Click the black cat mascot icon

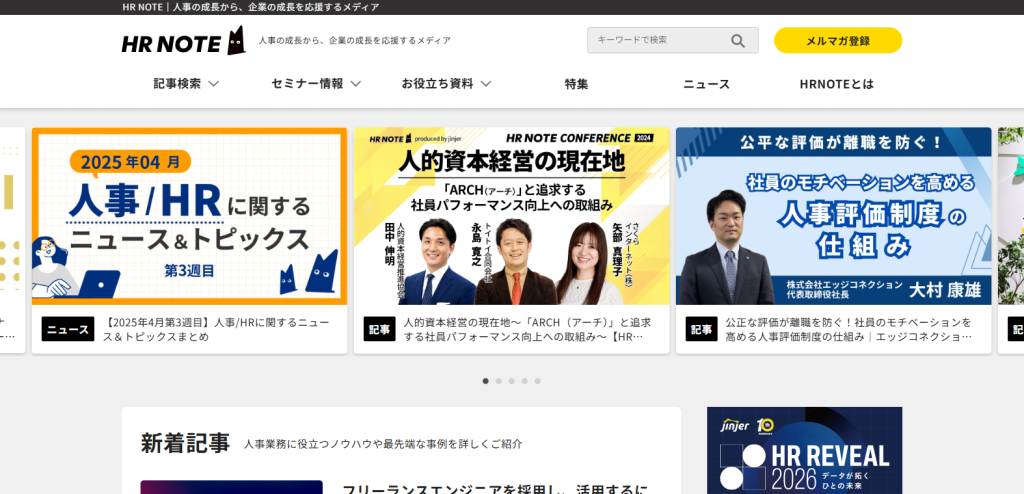click(236, 41)
